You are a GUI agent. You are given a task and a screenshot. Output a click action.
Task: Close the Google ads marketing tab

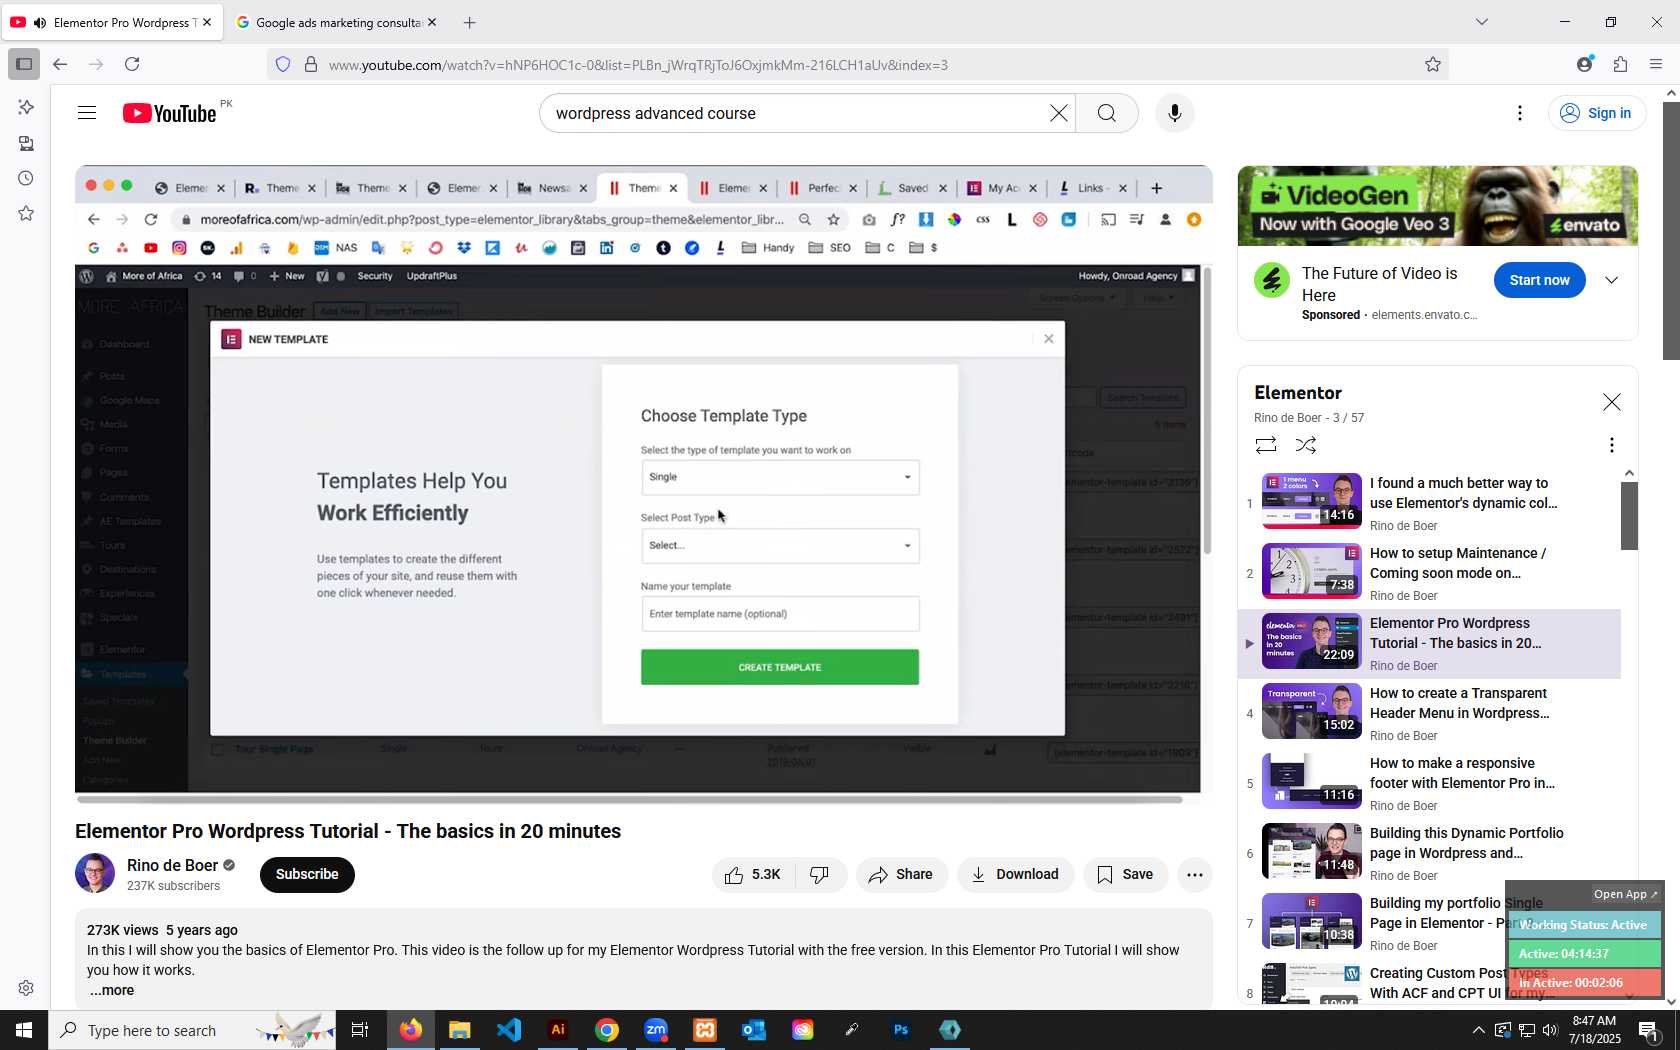click(x=432, y=22)
